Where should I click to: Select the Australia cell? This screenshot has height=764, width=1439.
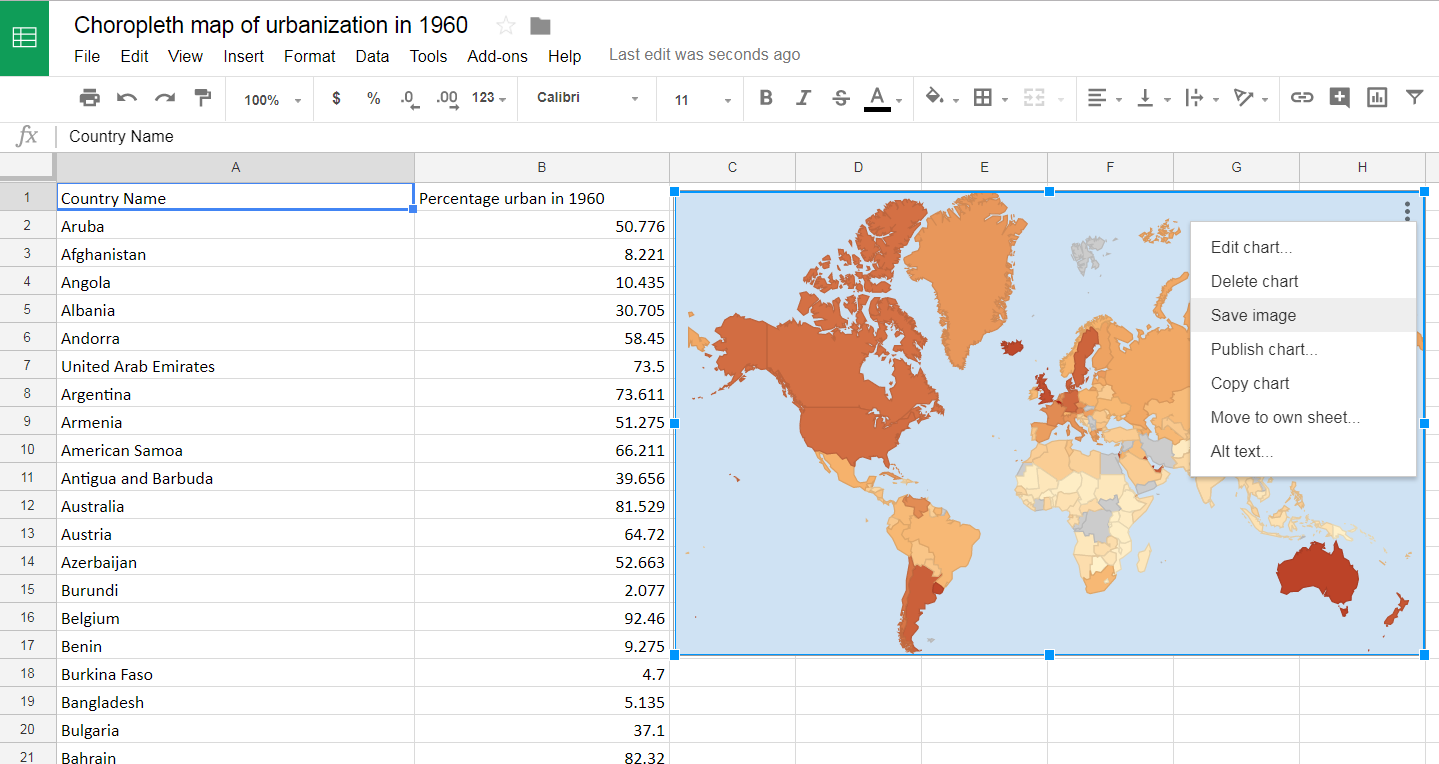point(235,506)
